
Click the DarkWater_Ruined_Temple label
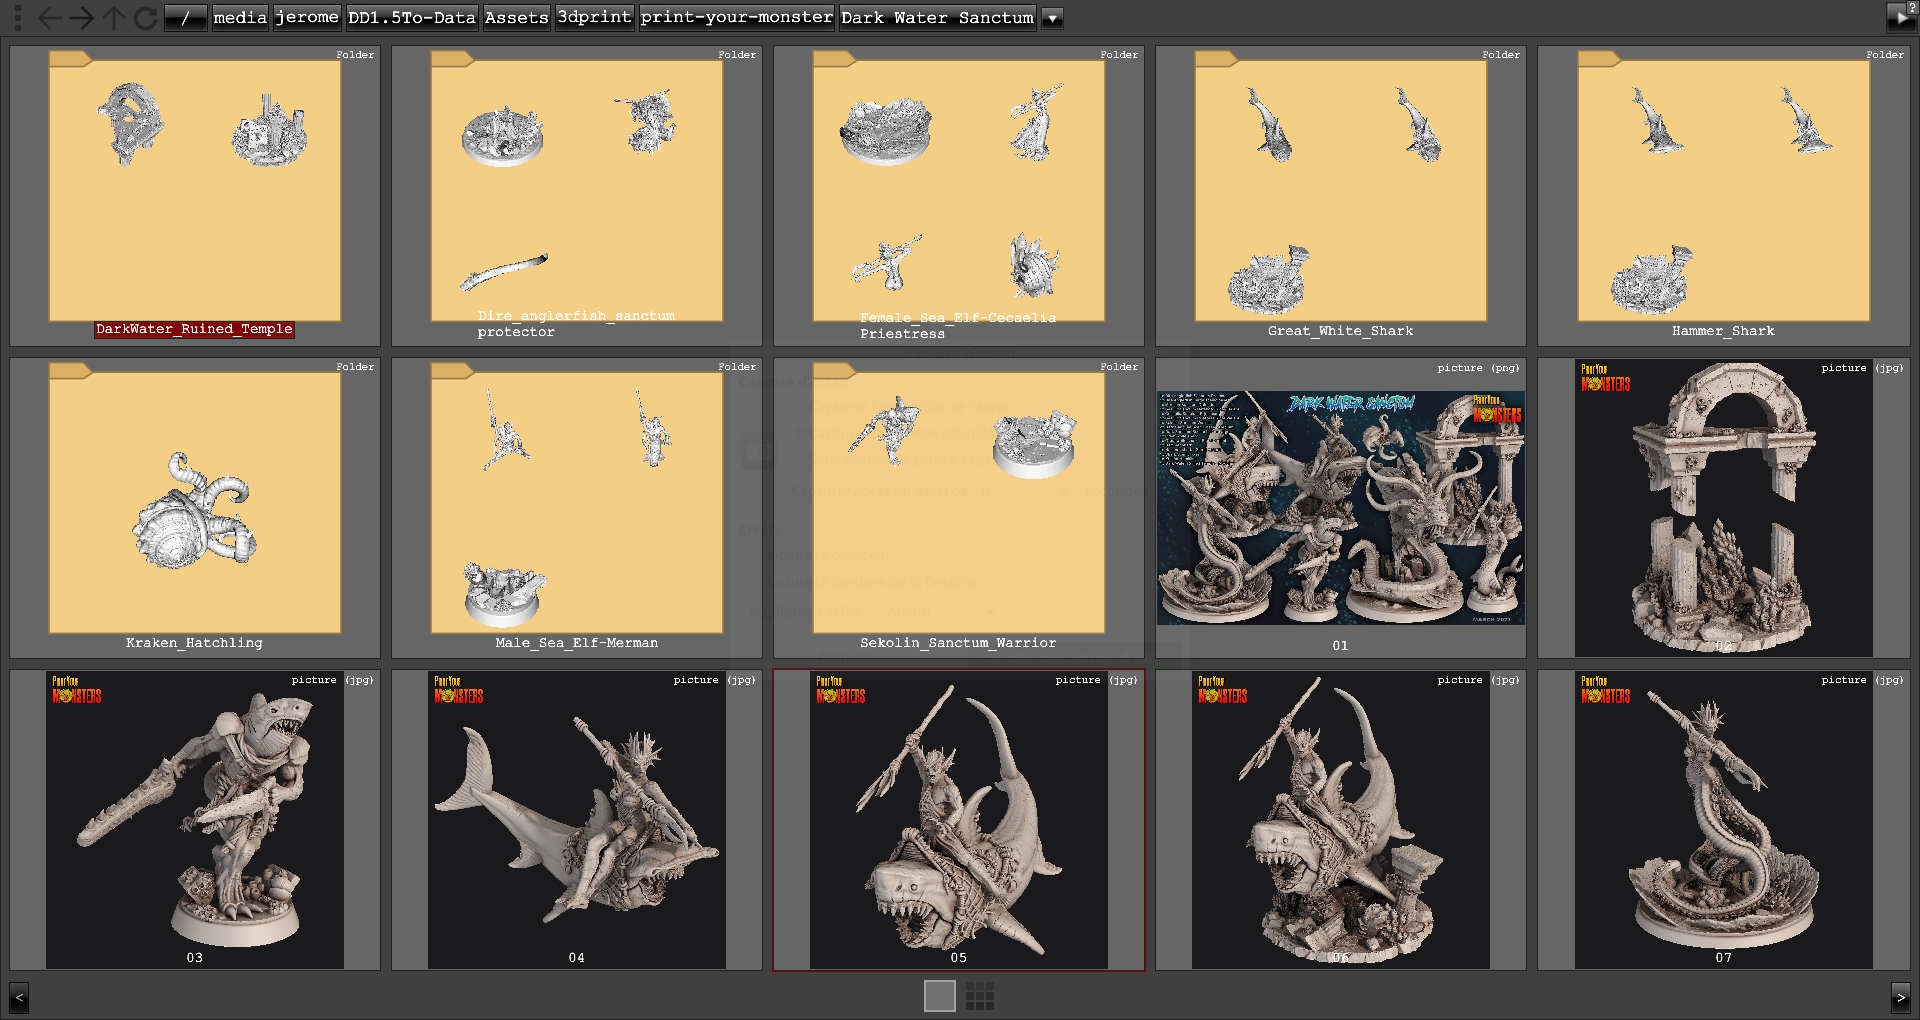click(194, 329)
